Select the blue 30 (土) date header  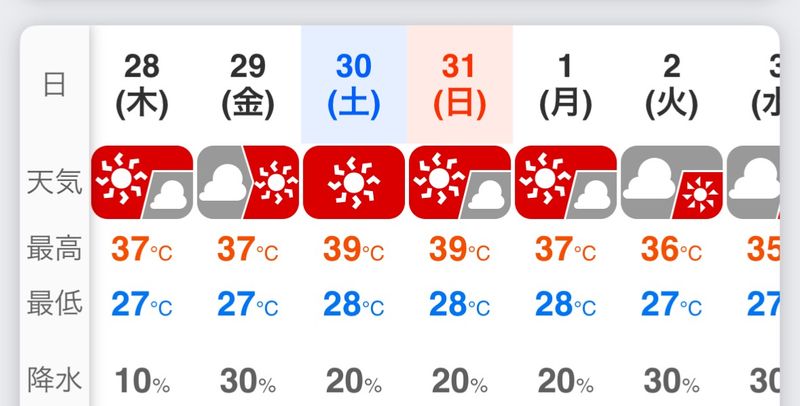pyautogui.click(x=354, y=84)
